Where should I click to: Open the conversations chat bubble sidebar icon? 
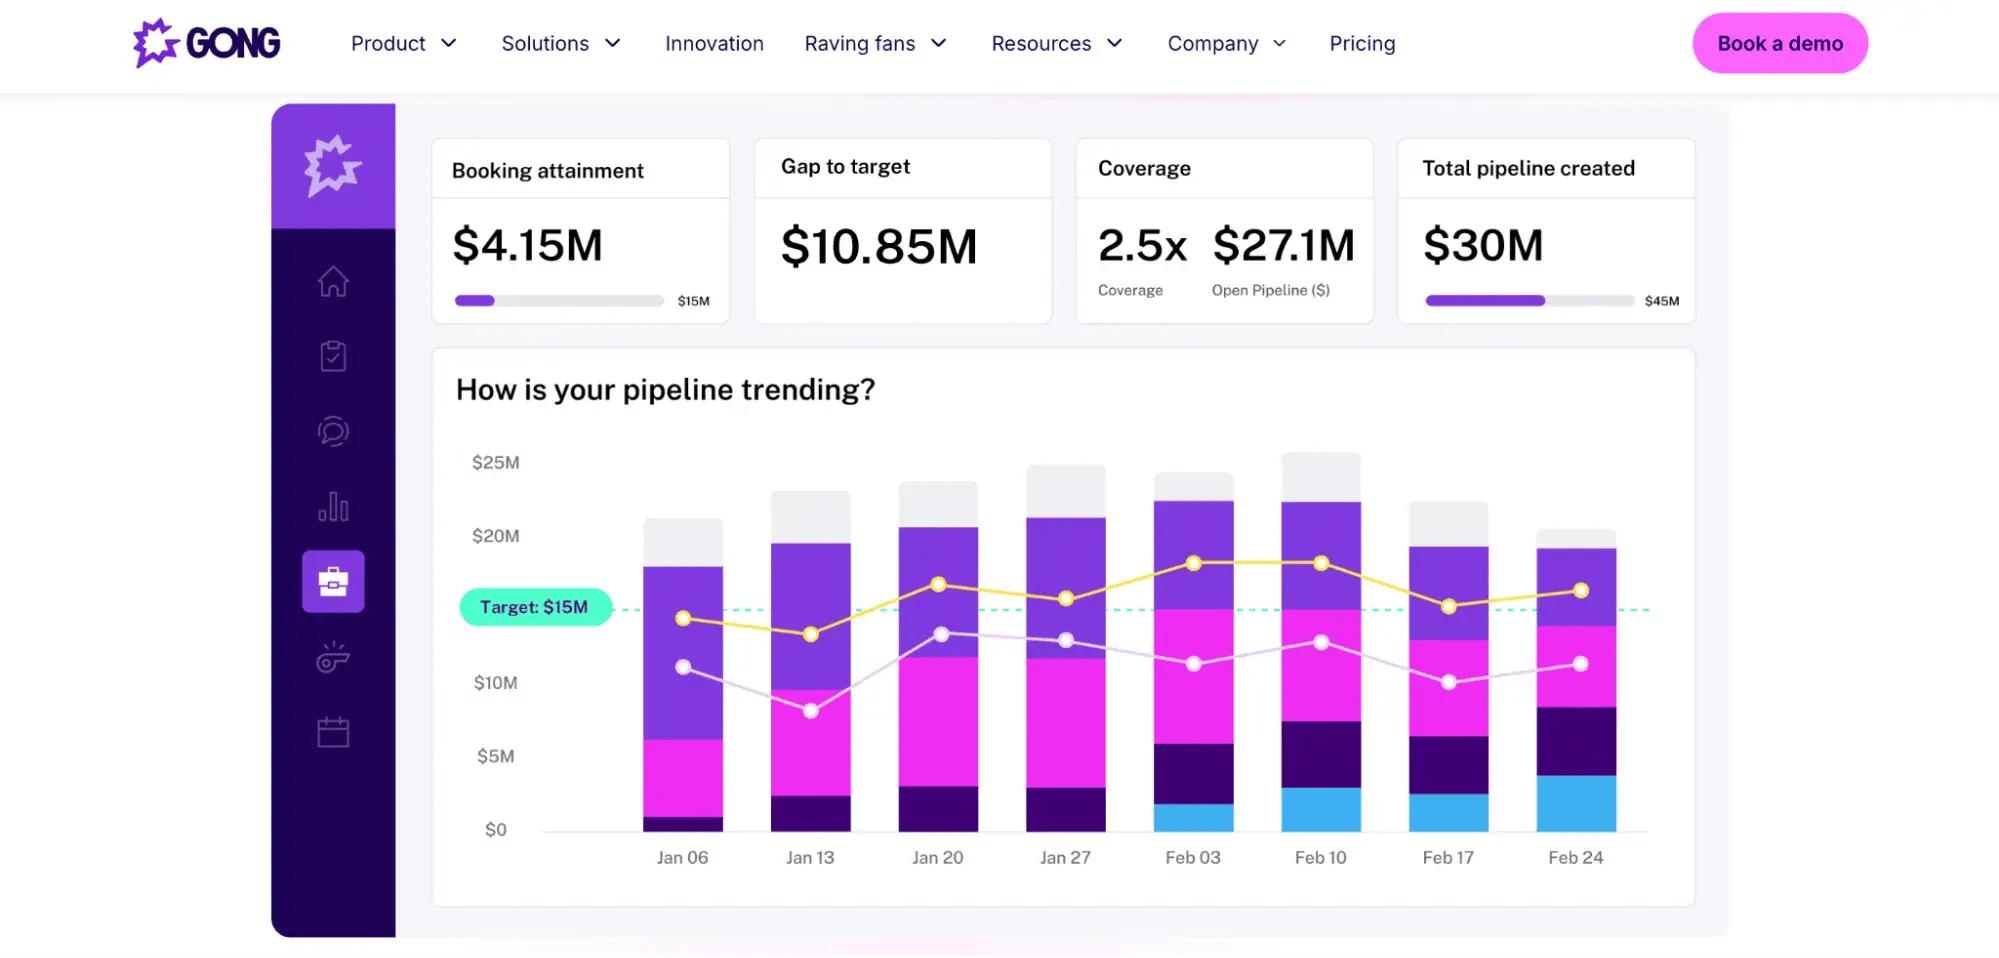pyautogui.click(x=333, y=431)
